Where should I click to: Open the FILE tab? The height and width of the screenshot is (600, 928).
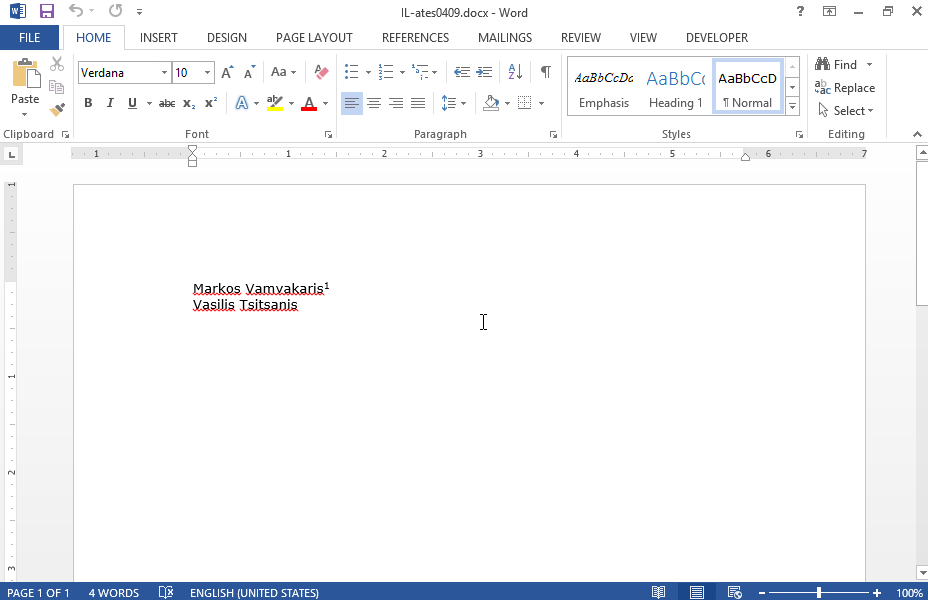tap(30, 37)
